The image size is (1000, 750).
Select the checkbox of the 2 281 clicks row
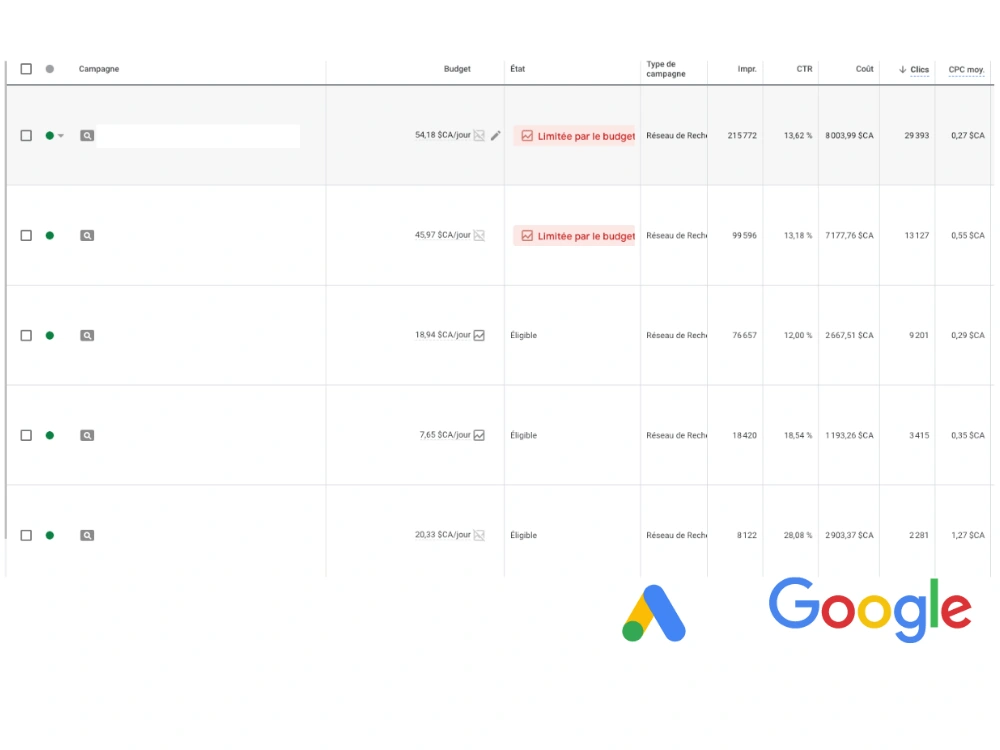point(26,535)
